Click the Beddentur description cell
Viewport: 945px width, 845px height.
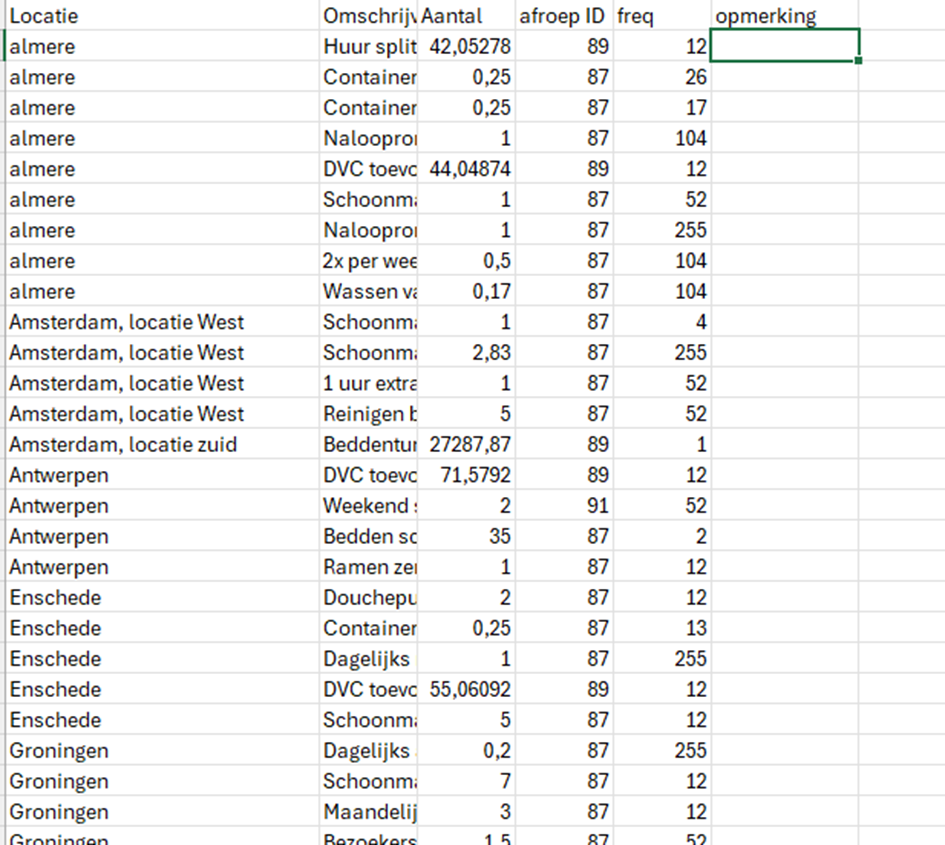point(368,444)
